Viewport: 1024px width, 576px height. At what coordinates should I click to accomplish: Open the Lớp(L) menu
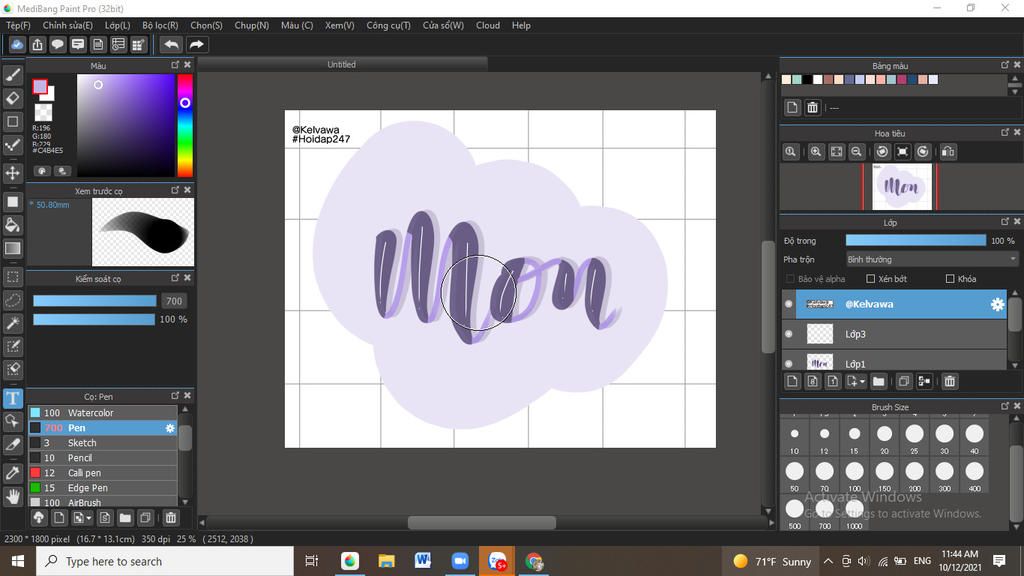[x=118, y=25]
